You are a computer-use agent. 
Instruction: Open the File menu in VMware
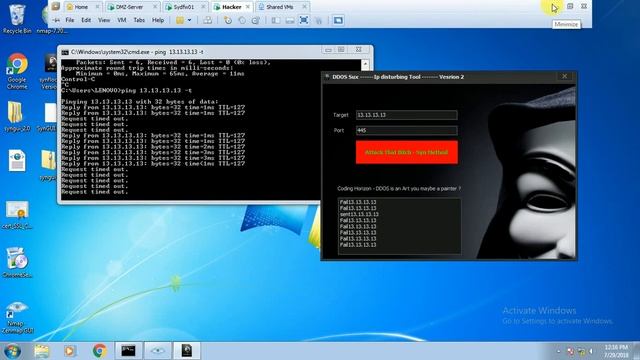70,20
